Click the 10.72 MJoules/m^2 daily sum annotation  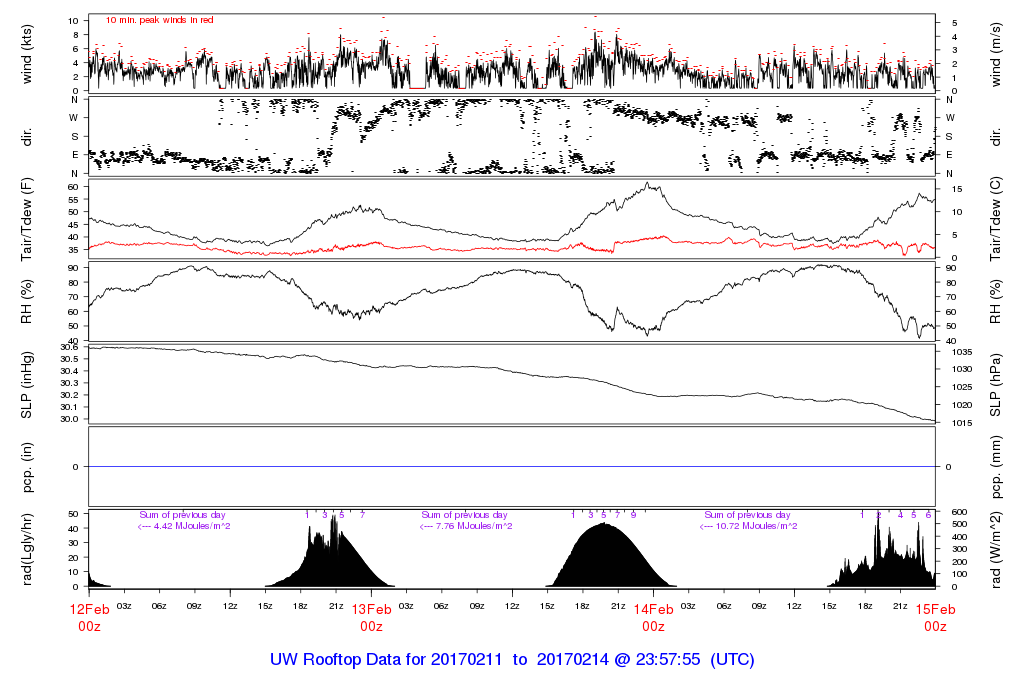pyautogui.click(x=750, y=526)
